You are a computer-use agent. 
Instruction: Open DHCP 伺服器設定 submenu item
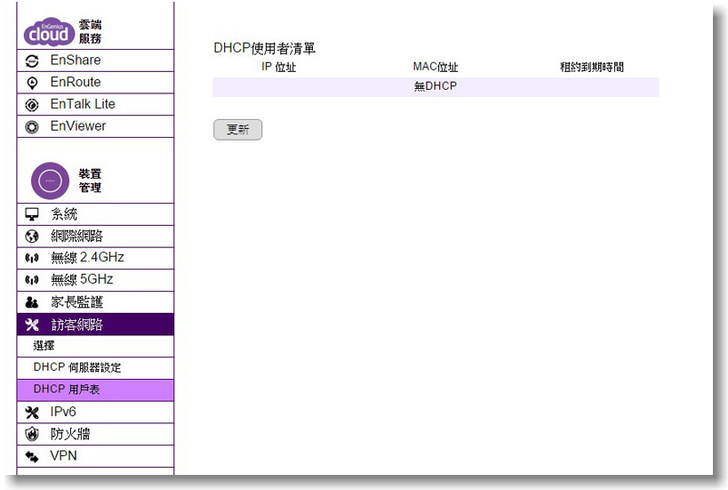(77, 368)
